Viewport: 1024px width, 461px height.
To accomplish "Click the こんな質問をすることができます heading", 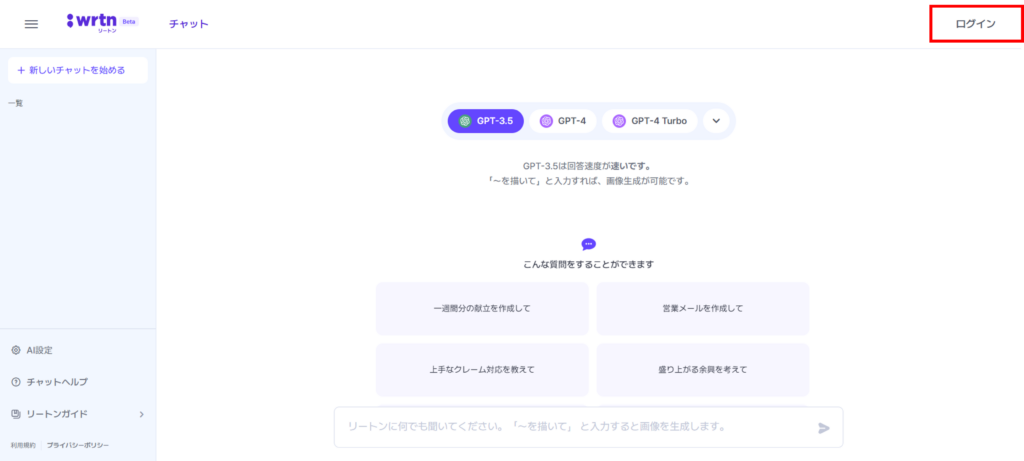I will coord(588,264).
